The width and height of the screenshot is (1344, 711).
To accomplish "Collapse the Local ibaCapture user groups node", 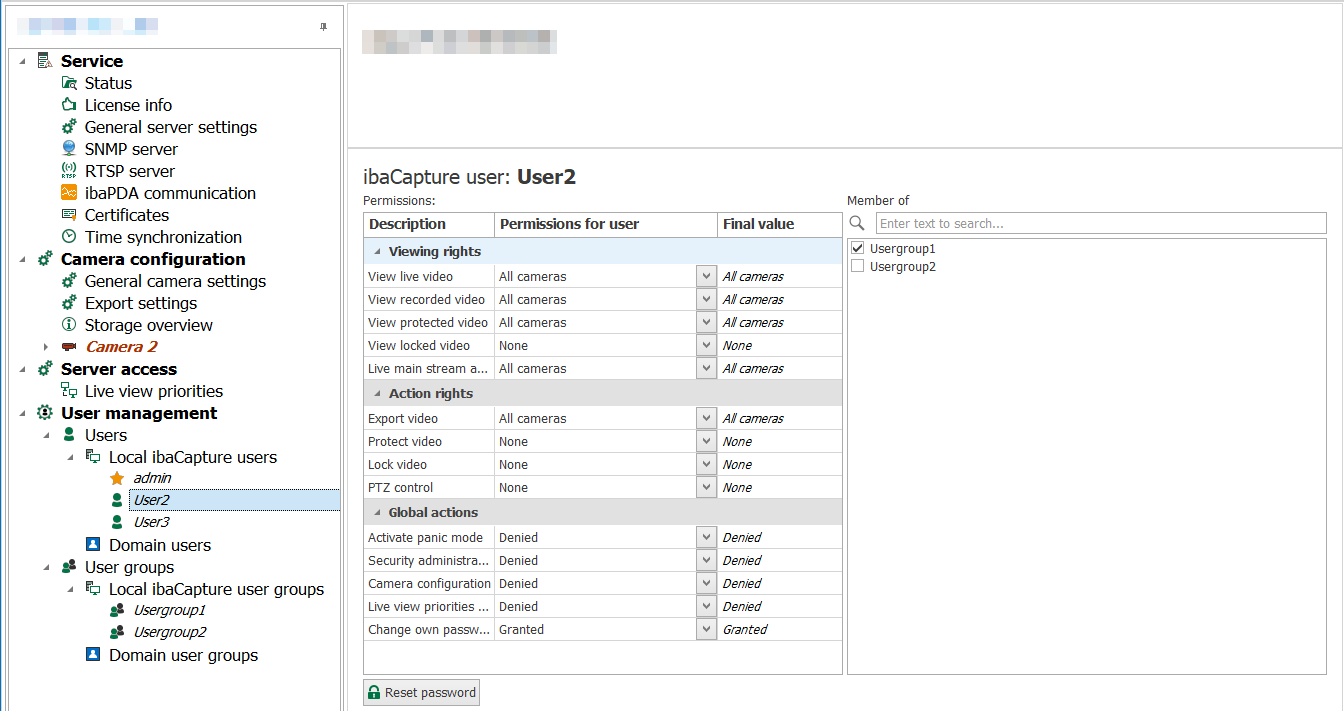I will (x=70, y=589).
